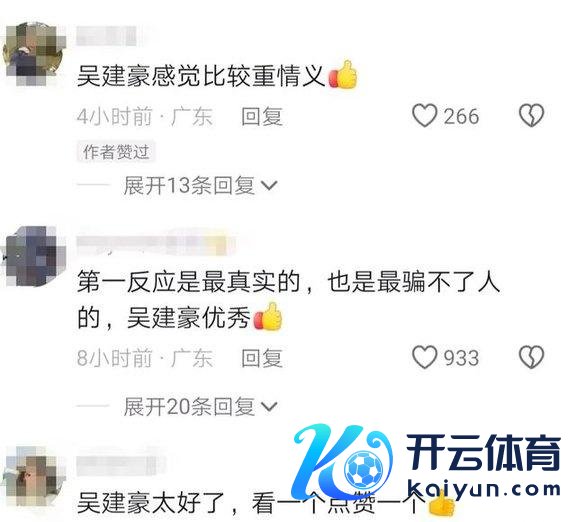Open first commenter's pixelated avatar

pyautogui.click(x=34, y=54)
